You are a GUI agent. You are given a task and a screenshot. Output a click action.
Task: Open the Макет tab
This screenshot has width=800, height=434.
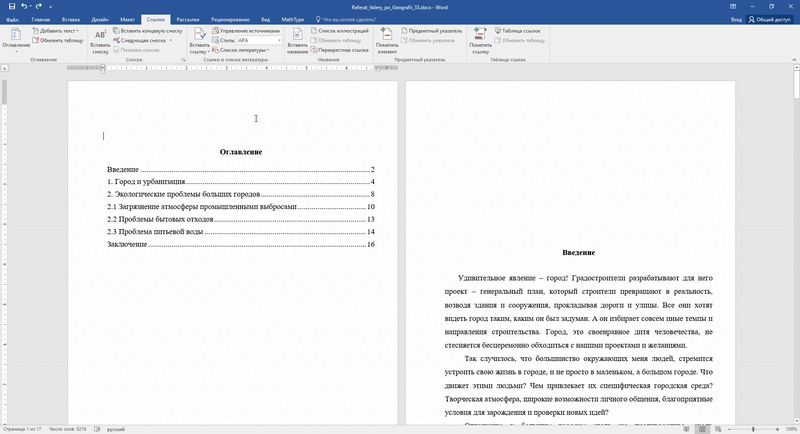[128, 19]
